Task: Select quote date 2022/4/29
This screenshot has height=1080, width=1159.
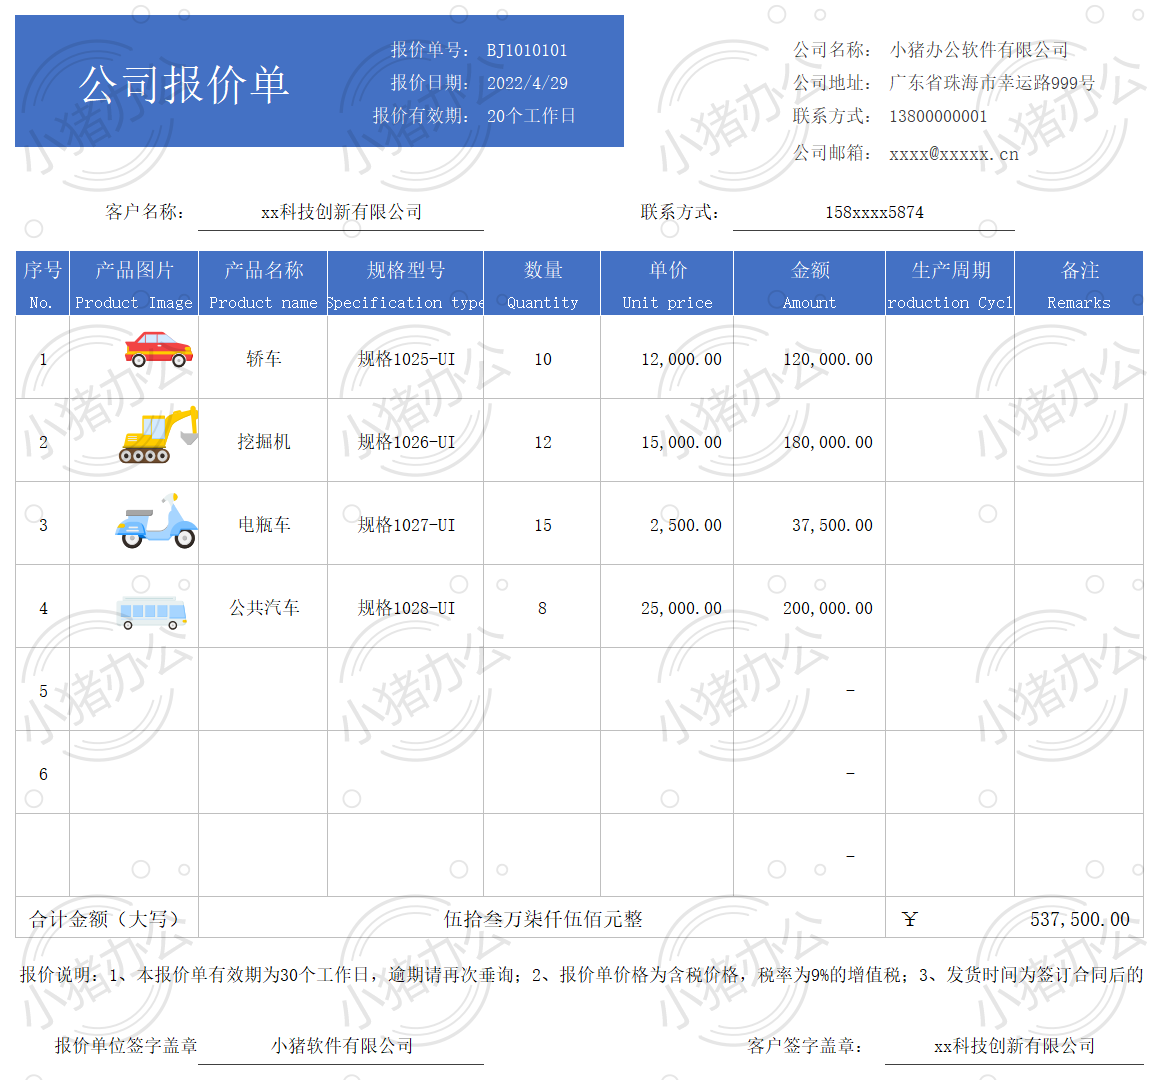Action: coord(527,83)
